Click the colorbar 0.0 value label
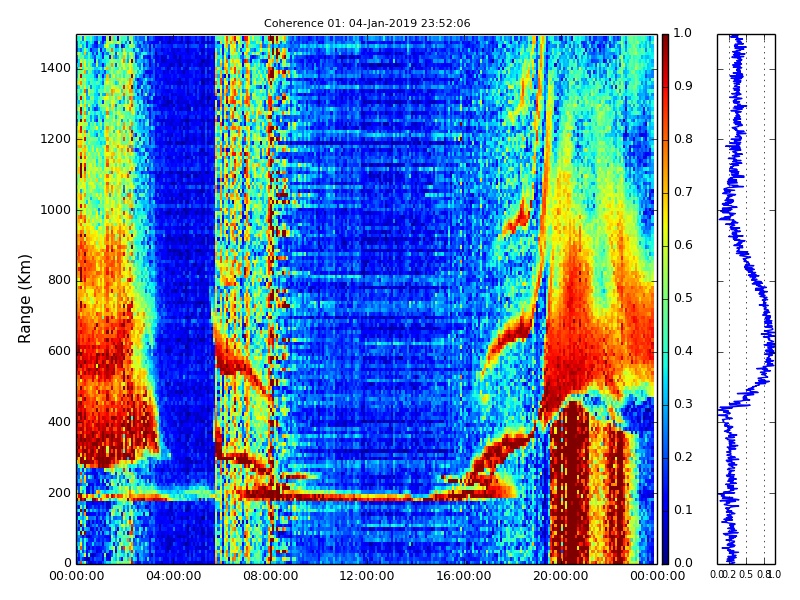The width and height of the screenshot is (800, 600). point(683,563)
